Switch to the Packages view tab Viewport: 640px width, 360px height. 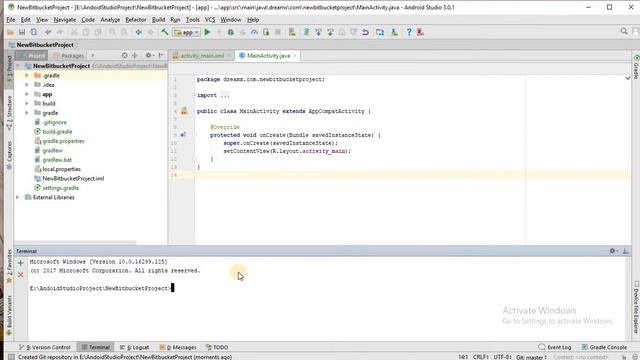(x=68, y=56)
